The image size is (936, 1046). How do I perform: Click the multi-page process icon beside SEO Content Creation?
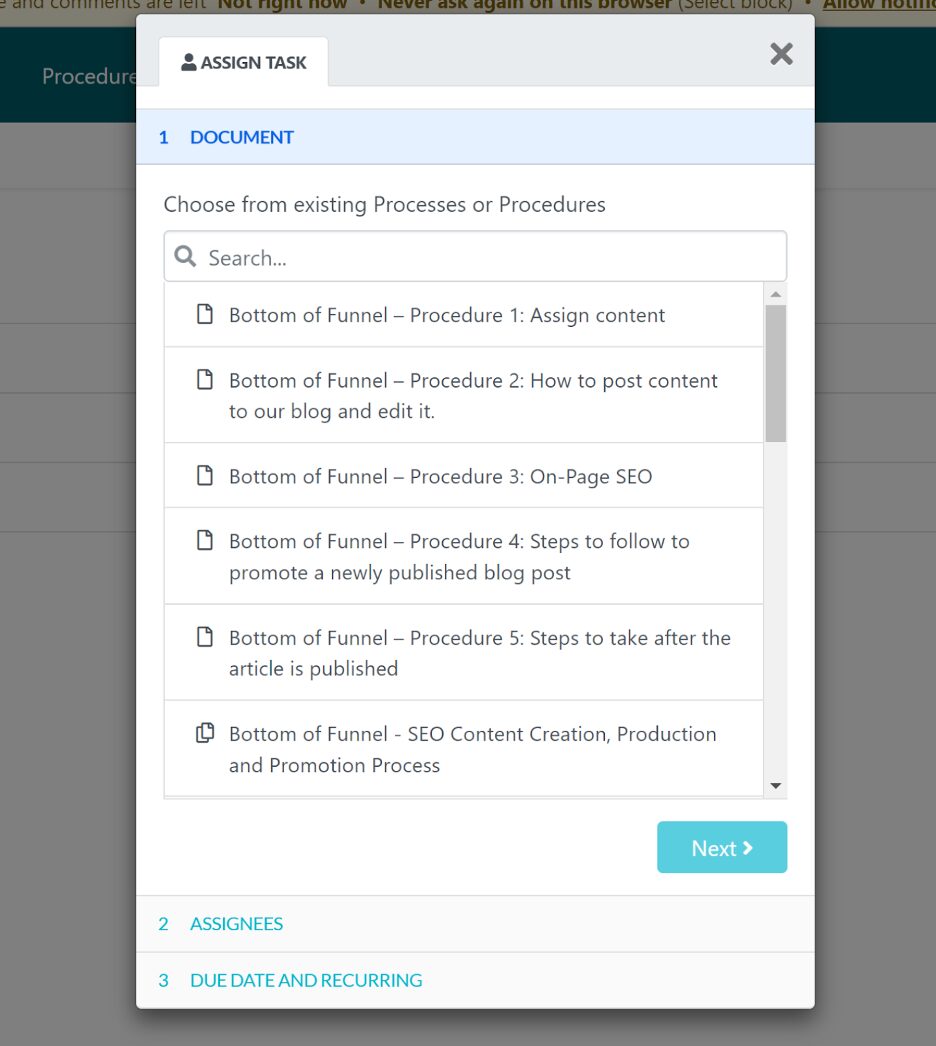tap(205, 733)
